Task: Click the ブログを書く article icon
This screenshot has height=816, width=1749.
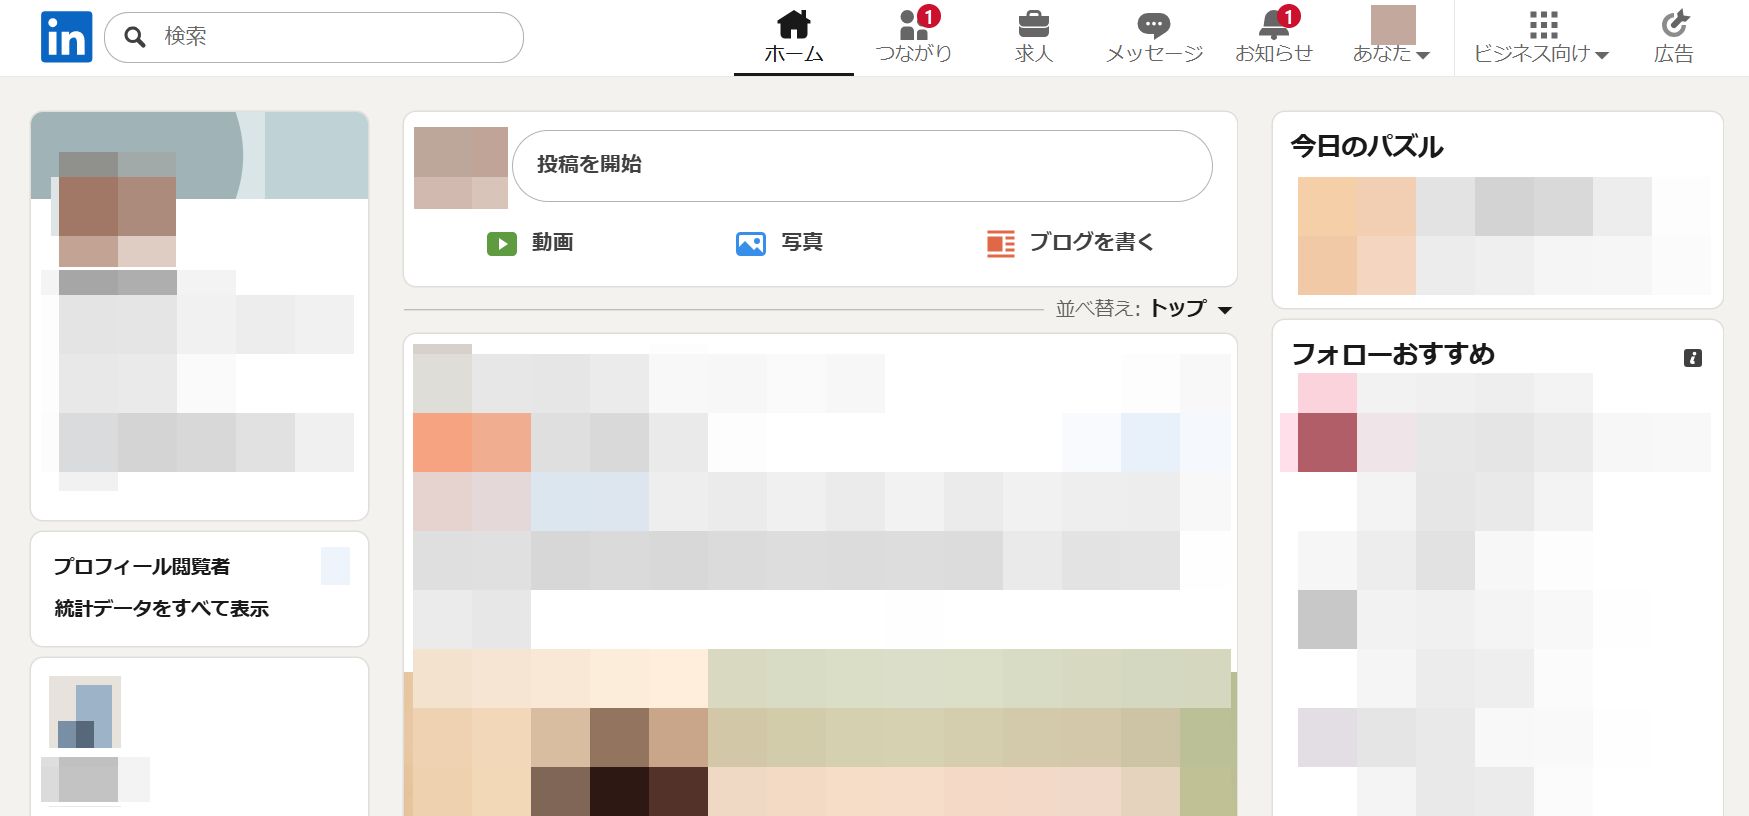Action: [x=1000, y=243]
